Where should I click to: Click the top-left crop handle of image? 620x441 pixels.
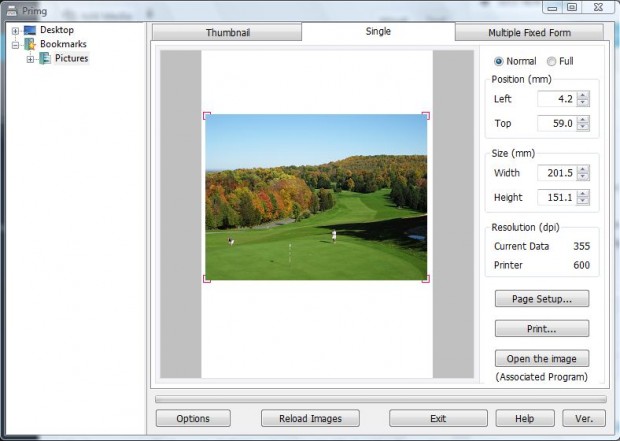coord(207,115)
